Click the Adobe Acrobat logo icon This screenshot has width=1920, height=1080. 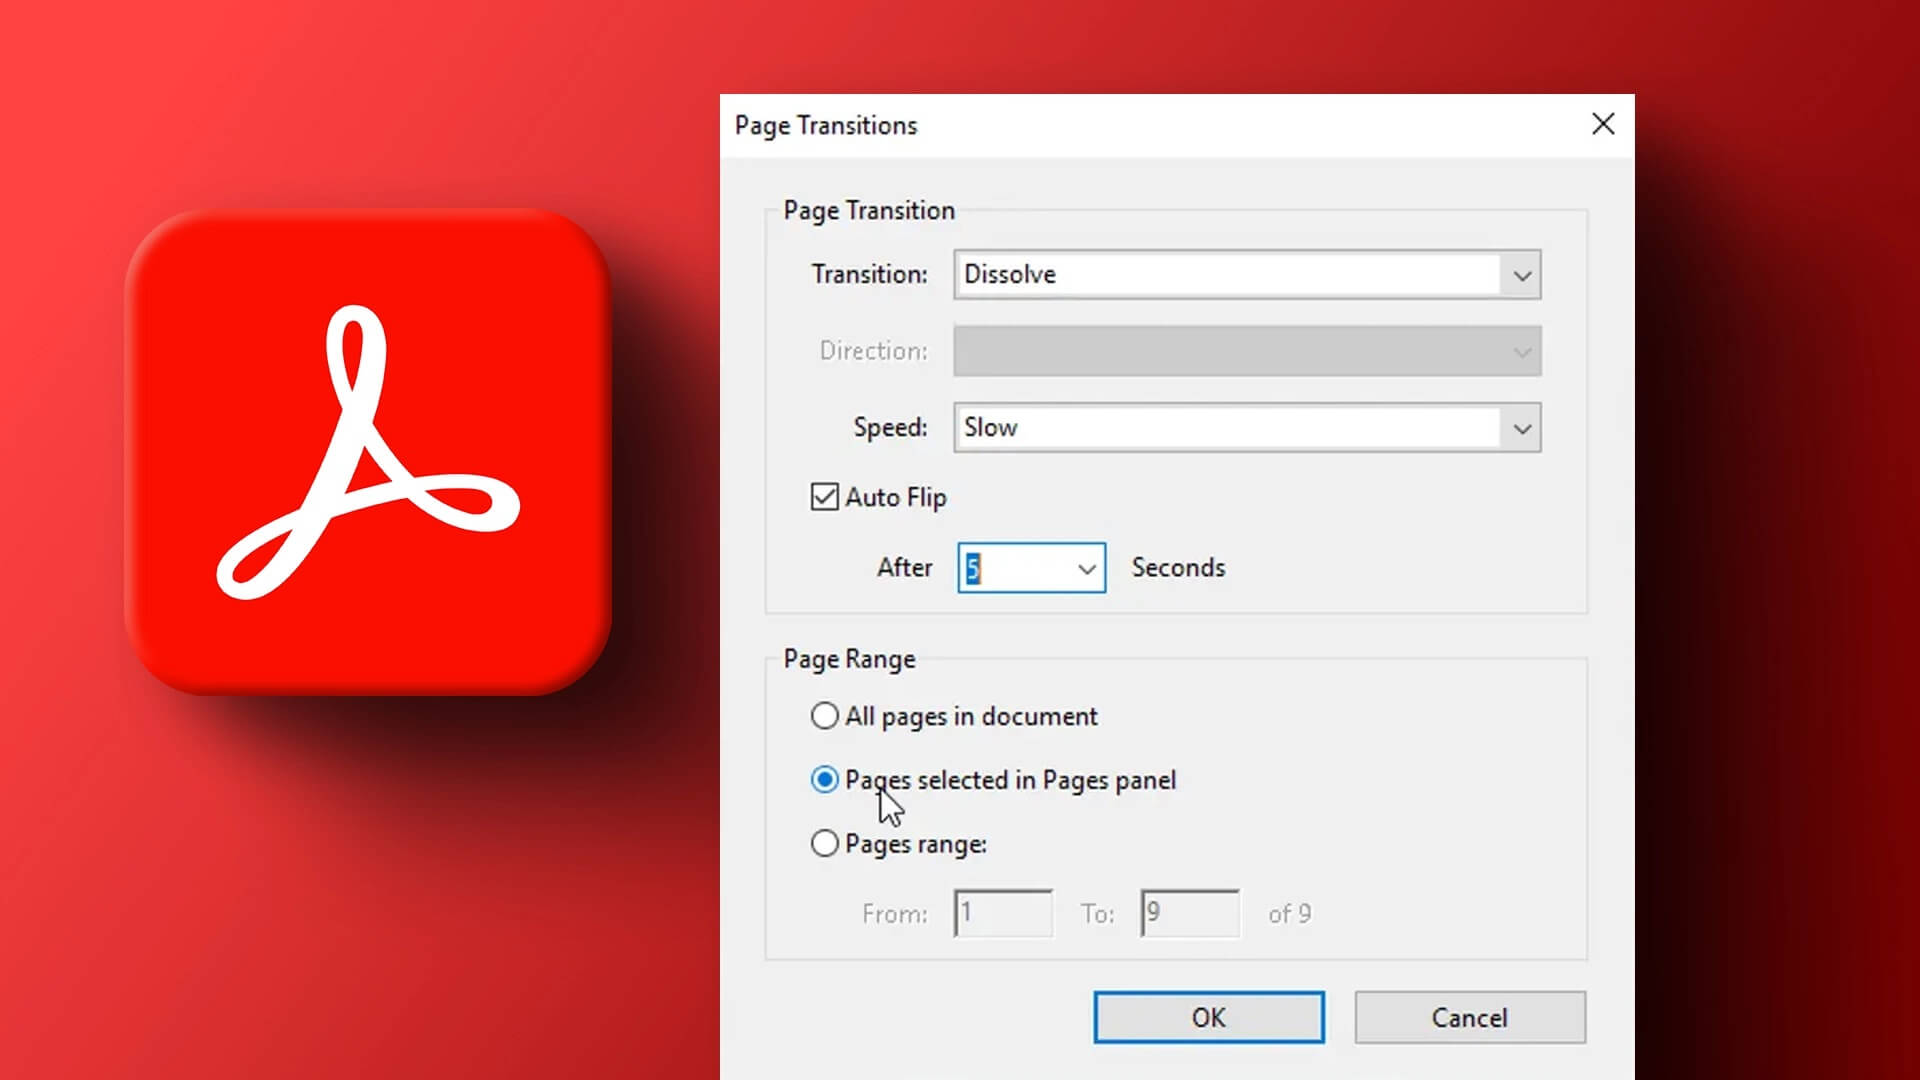click(368, 452)
